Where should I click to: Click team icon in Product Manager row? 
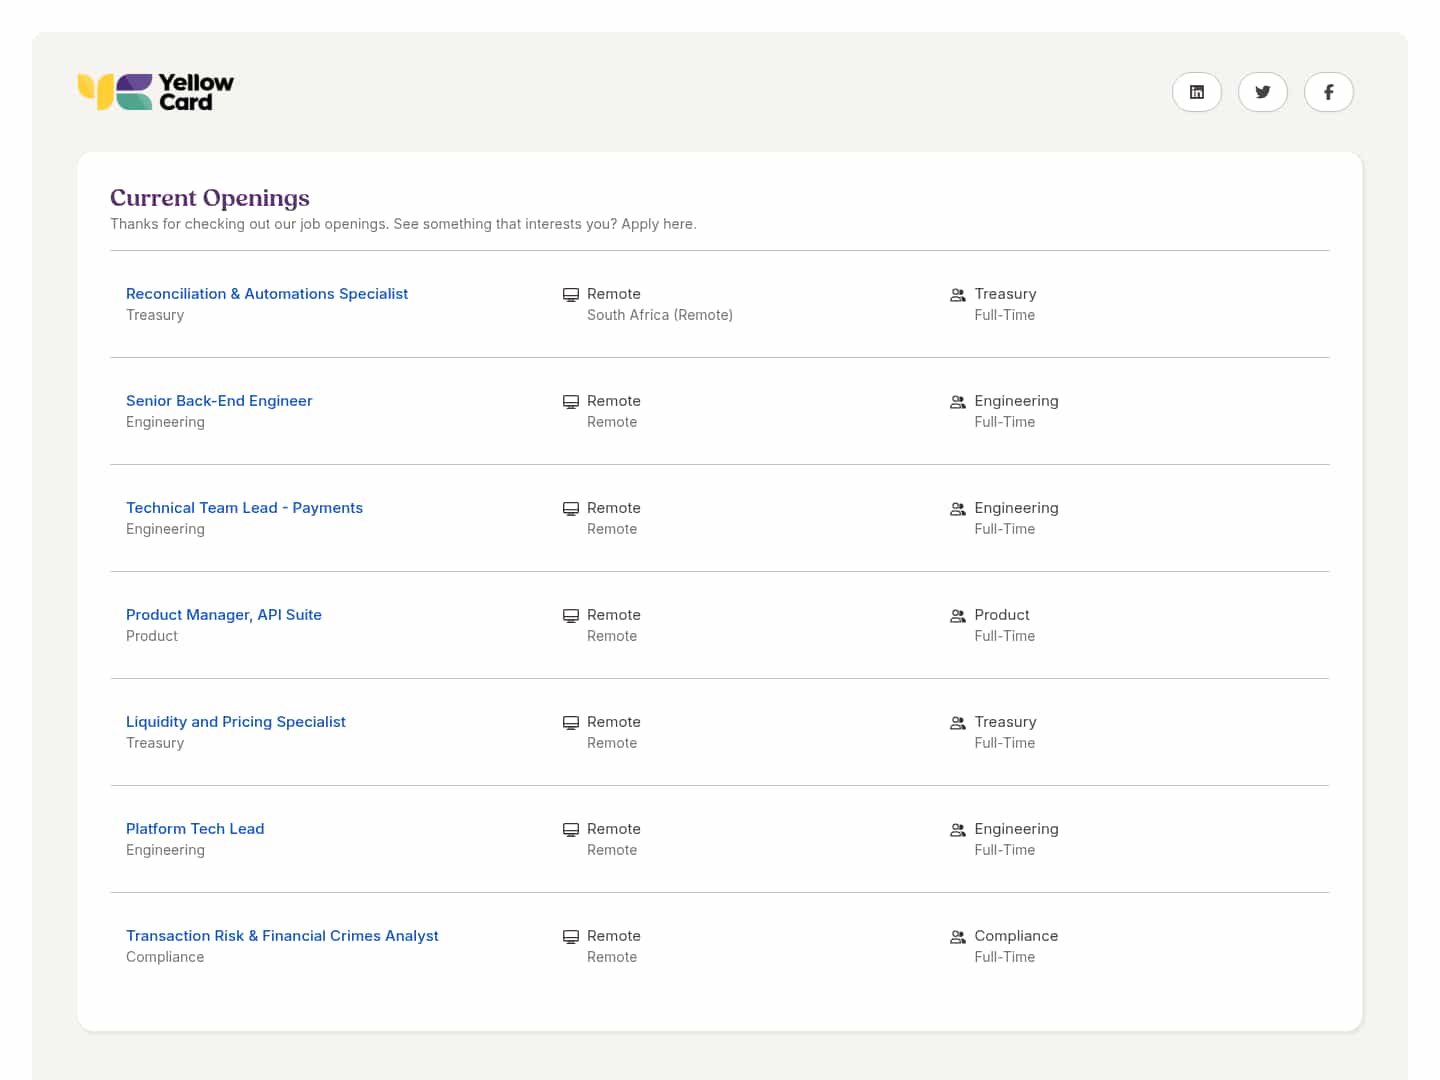(957, 616)
